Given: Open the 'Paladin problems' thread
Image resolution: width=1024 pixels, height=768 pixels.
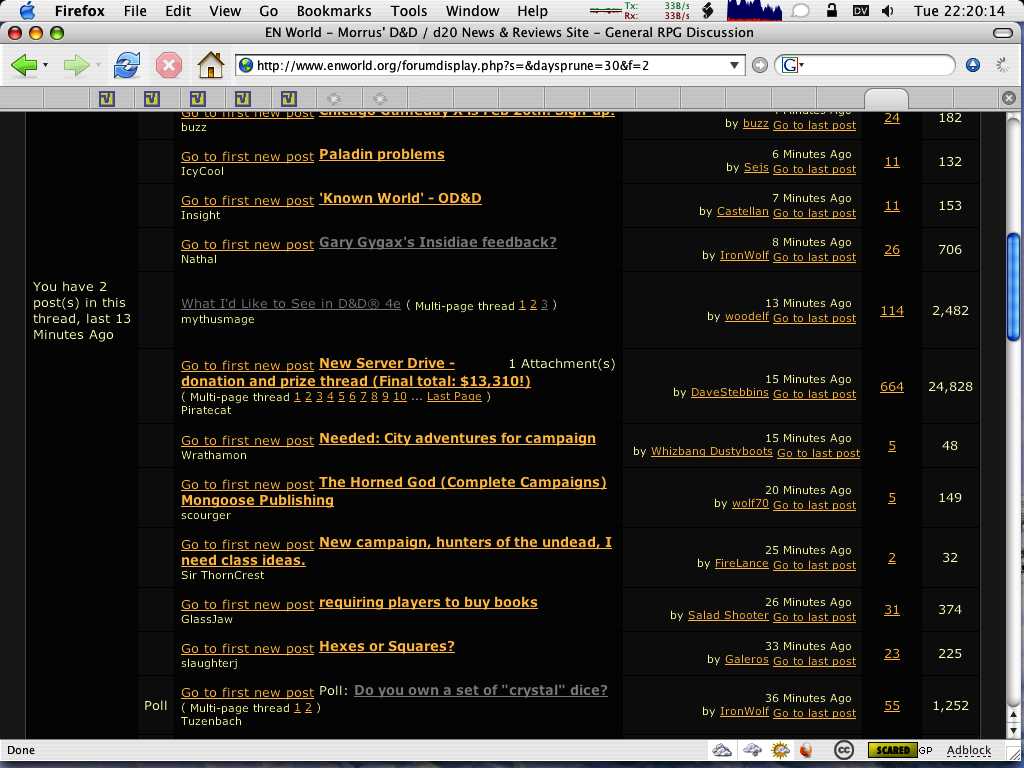Looking at the screenshot, I should coord(381,155).
